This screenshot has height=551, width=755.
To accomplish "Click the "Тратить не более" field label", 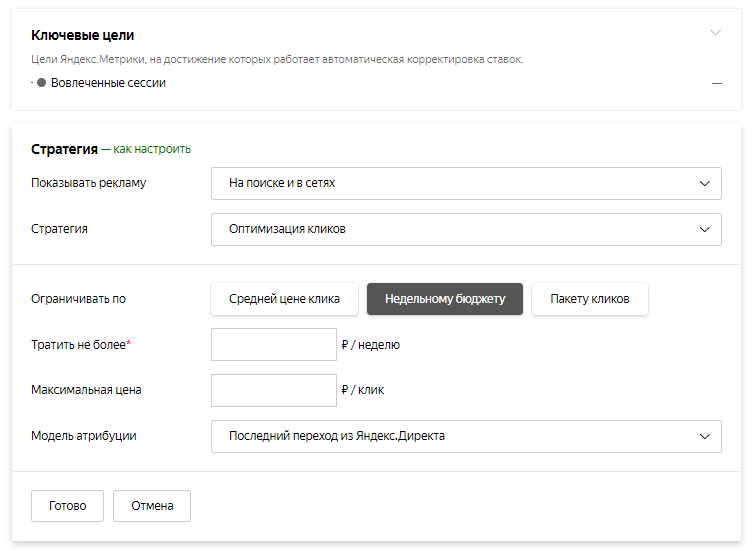I will pos(78,345).
